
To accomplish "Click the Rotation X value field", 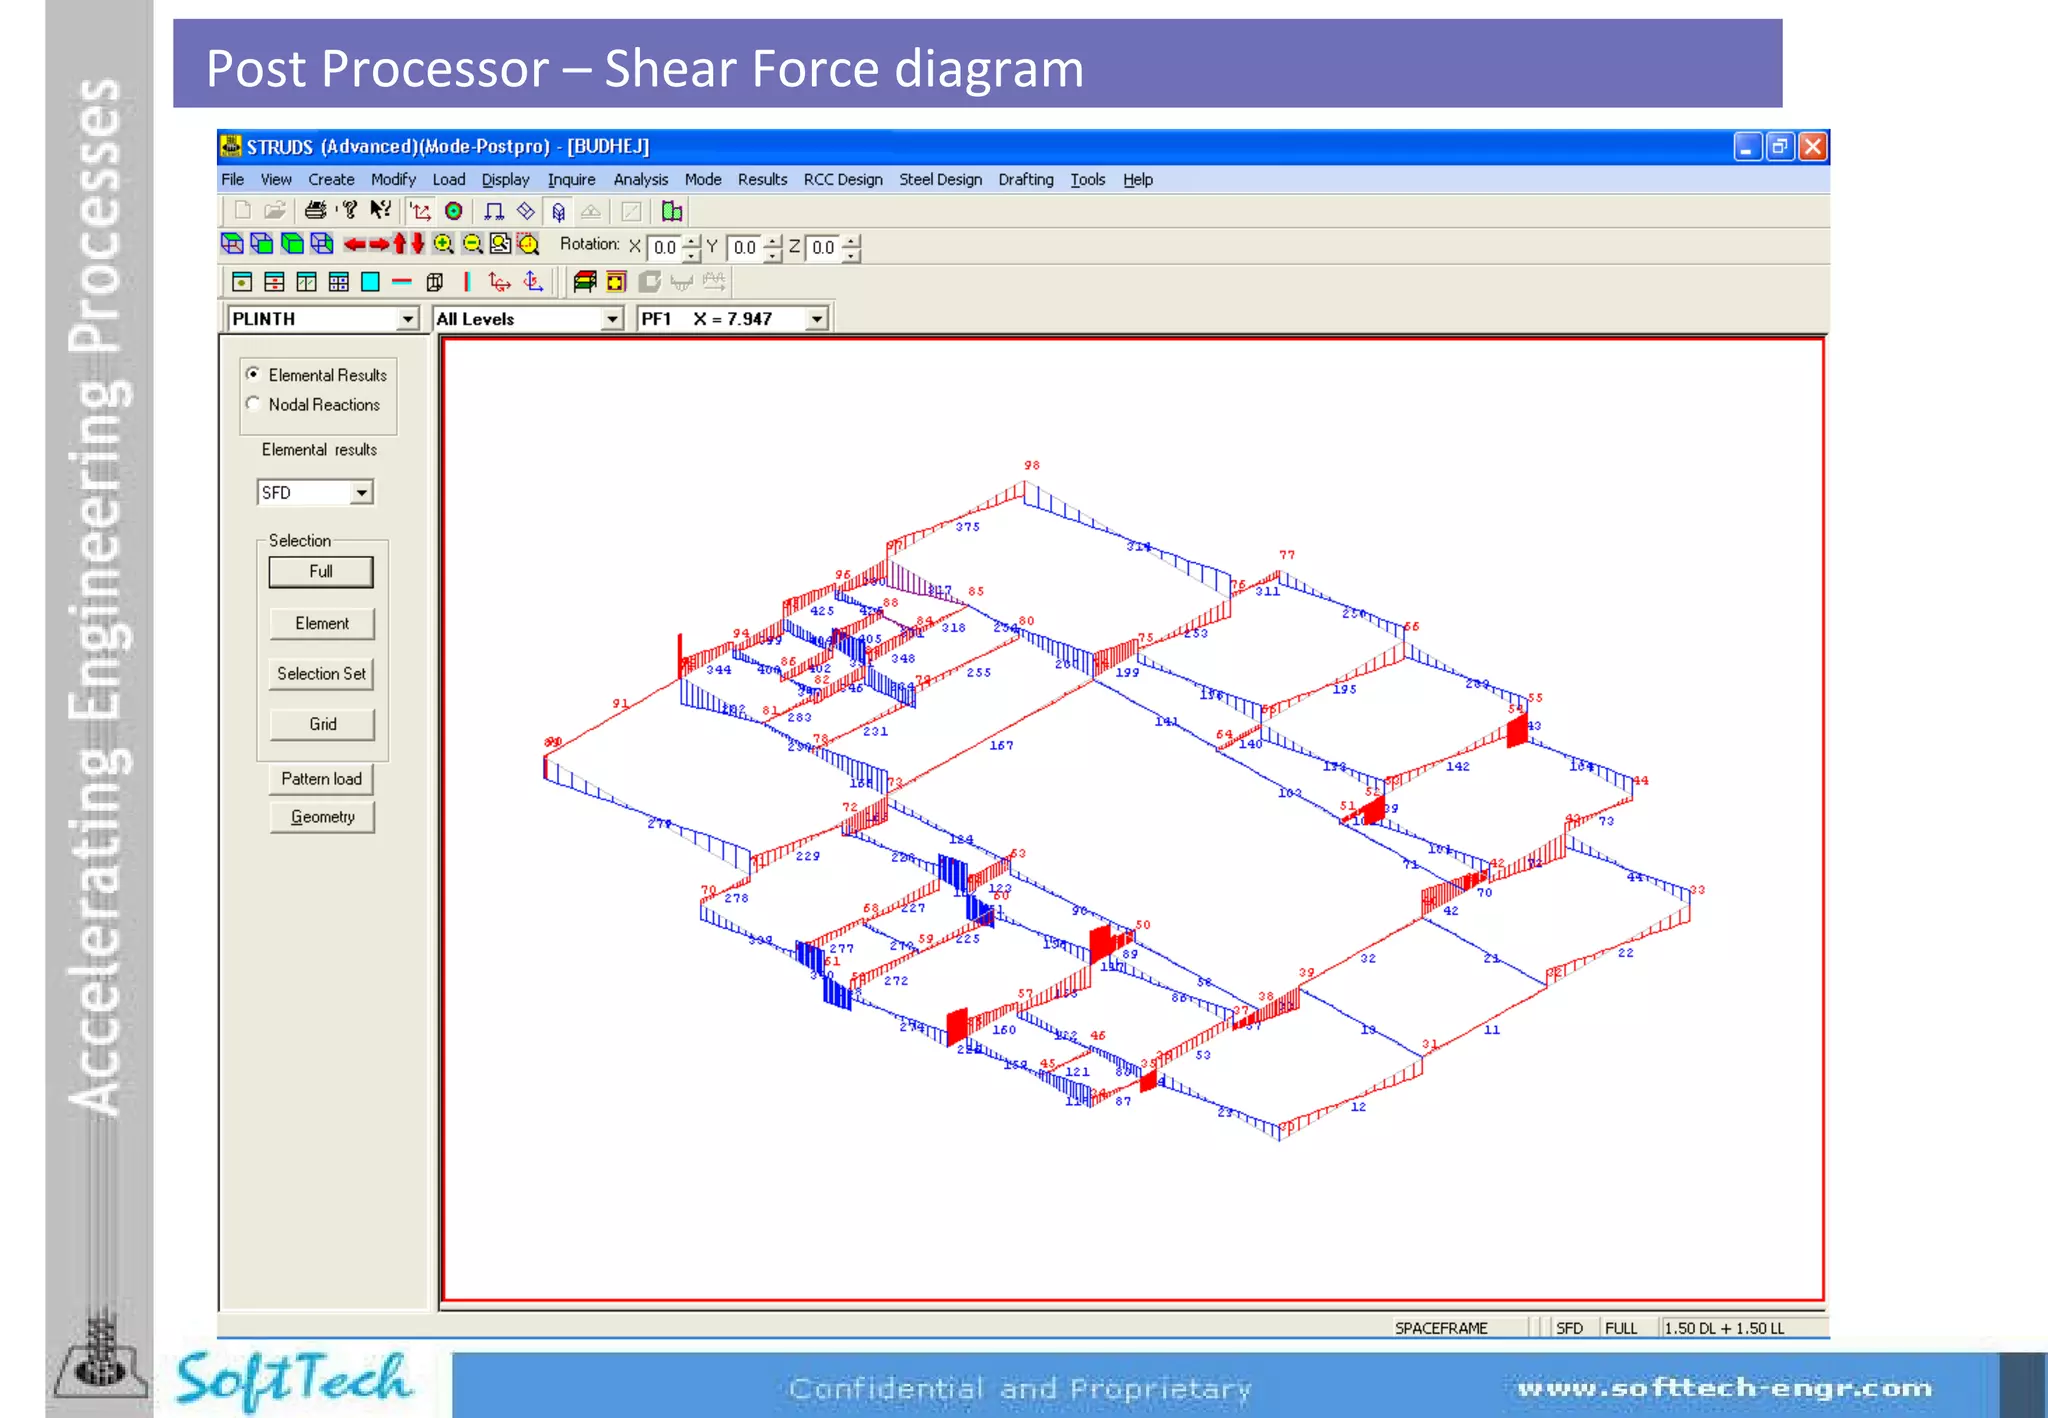I will pyautogui.click(x=666, y=247).
